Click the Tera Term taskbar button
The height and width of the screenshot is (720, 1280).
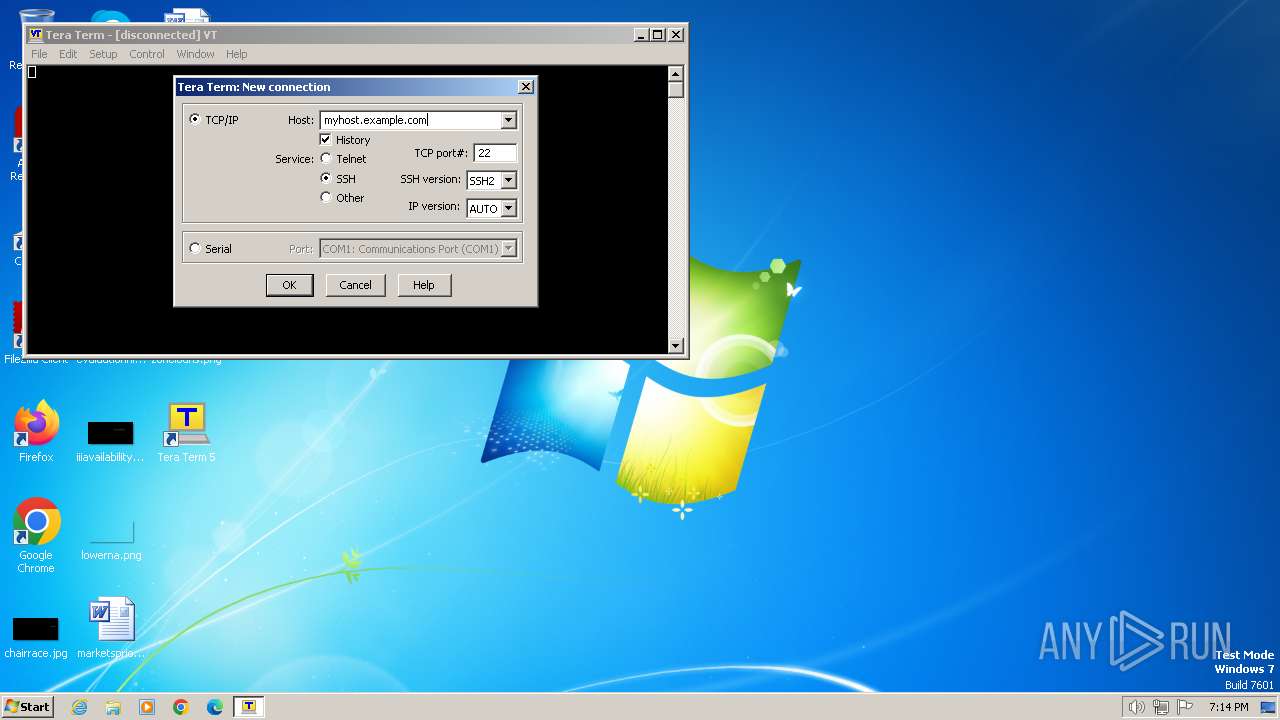[x=248, y=707]
